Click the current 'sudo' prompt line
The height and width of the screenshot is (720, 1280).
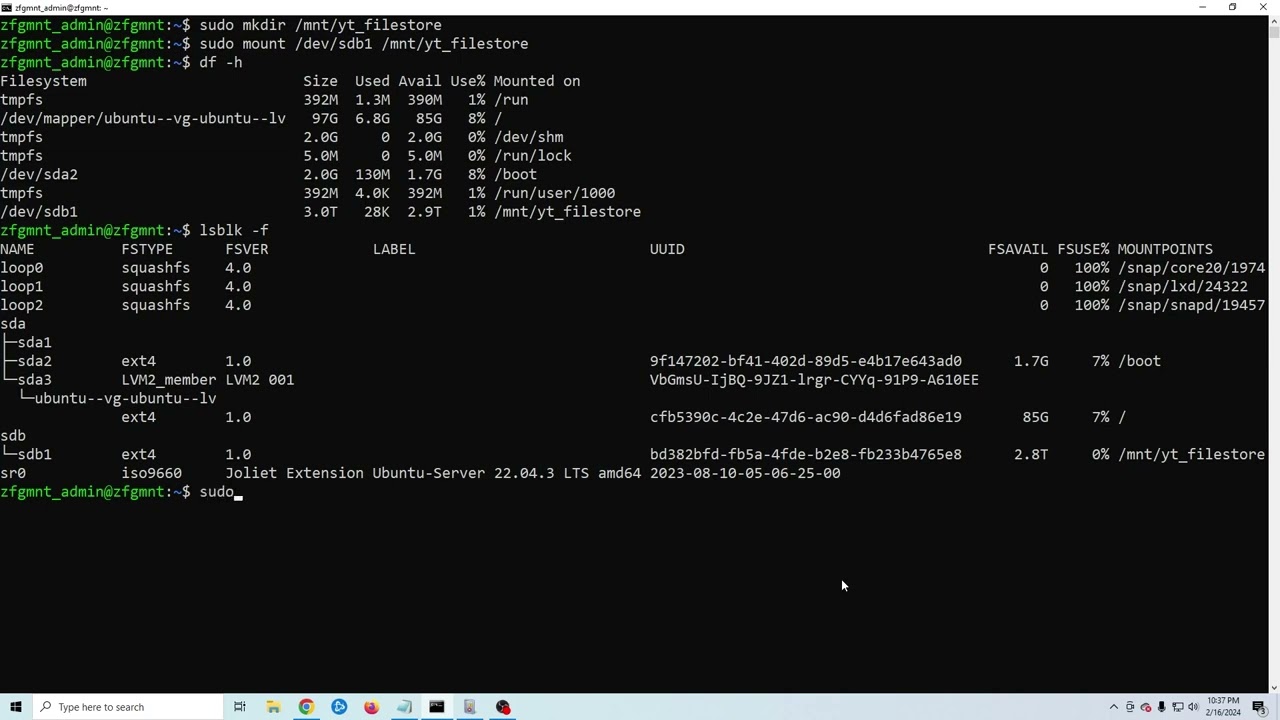[x=121, y=492]
